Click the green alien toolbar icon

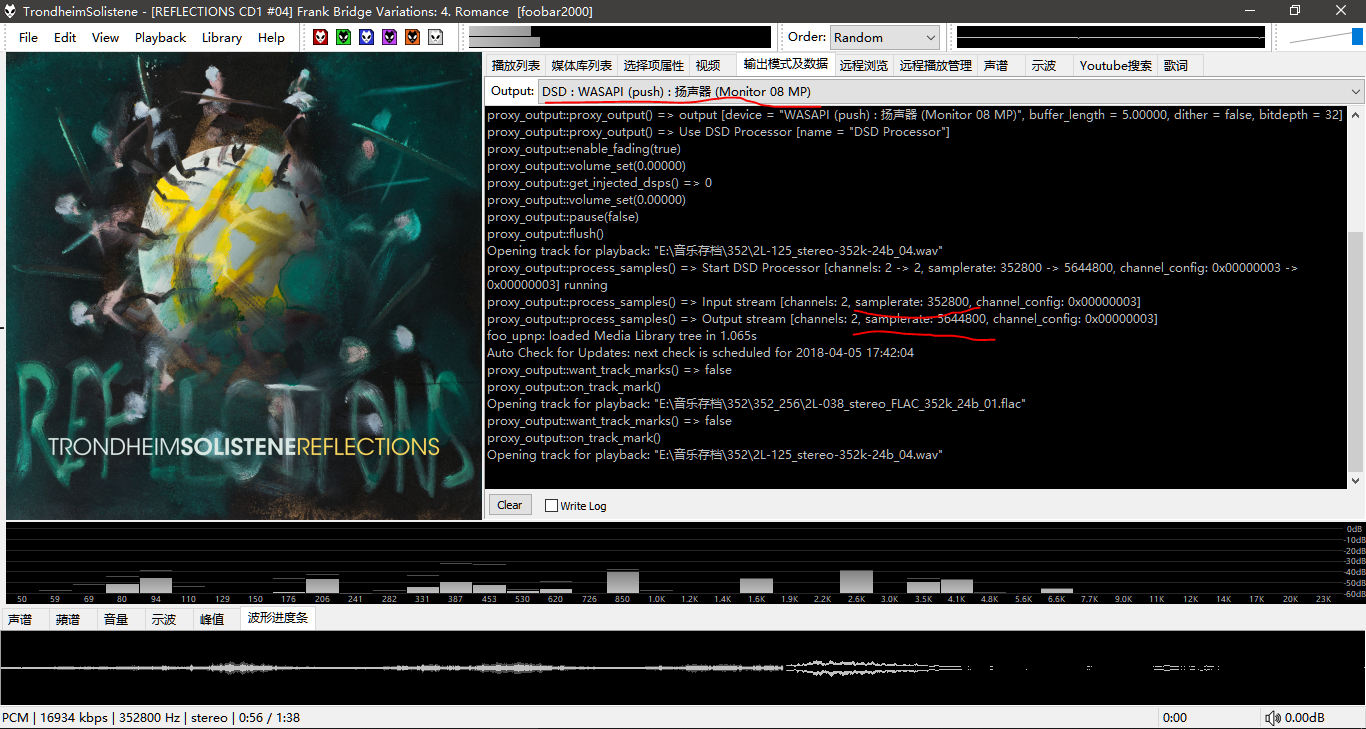coord(343,37)
